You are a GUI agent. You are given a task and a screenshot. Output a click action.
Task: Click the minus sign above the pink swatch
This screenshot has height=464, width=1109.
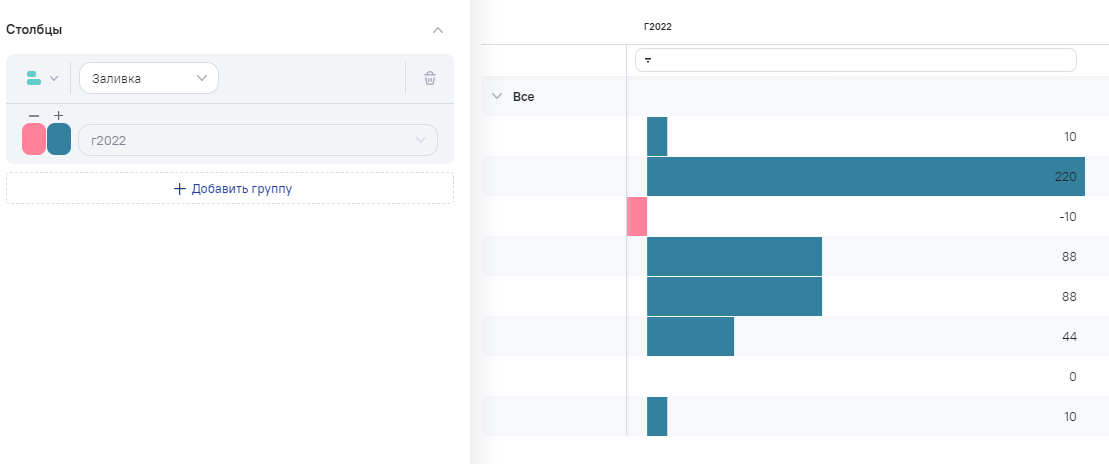34,116
